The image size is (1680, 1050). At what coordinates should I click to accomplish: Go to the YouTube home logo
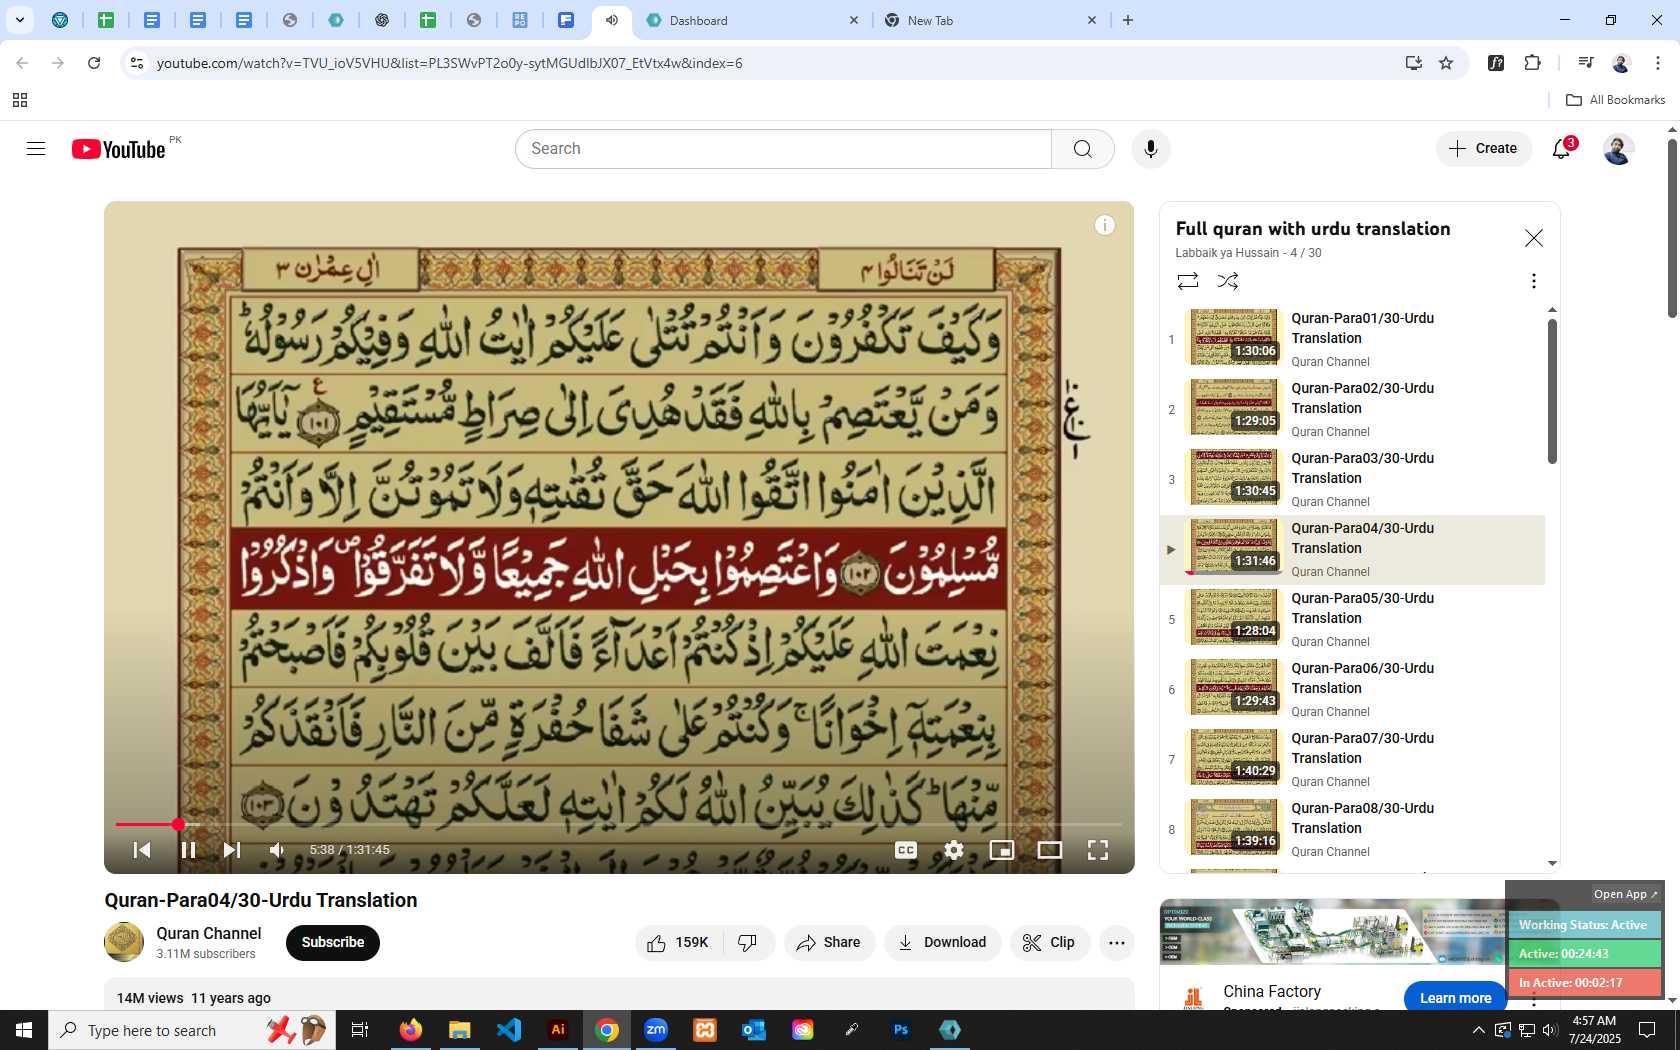(x=118, y=149)
